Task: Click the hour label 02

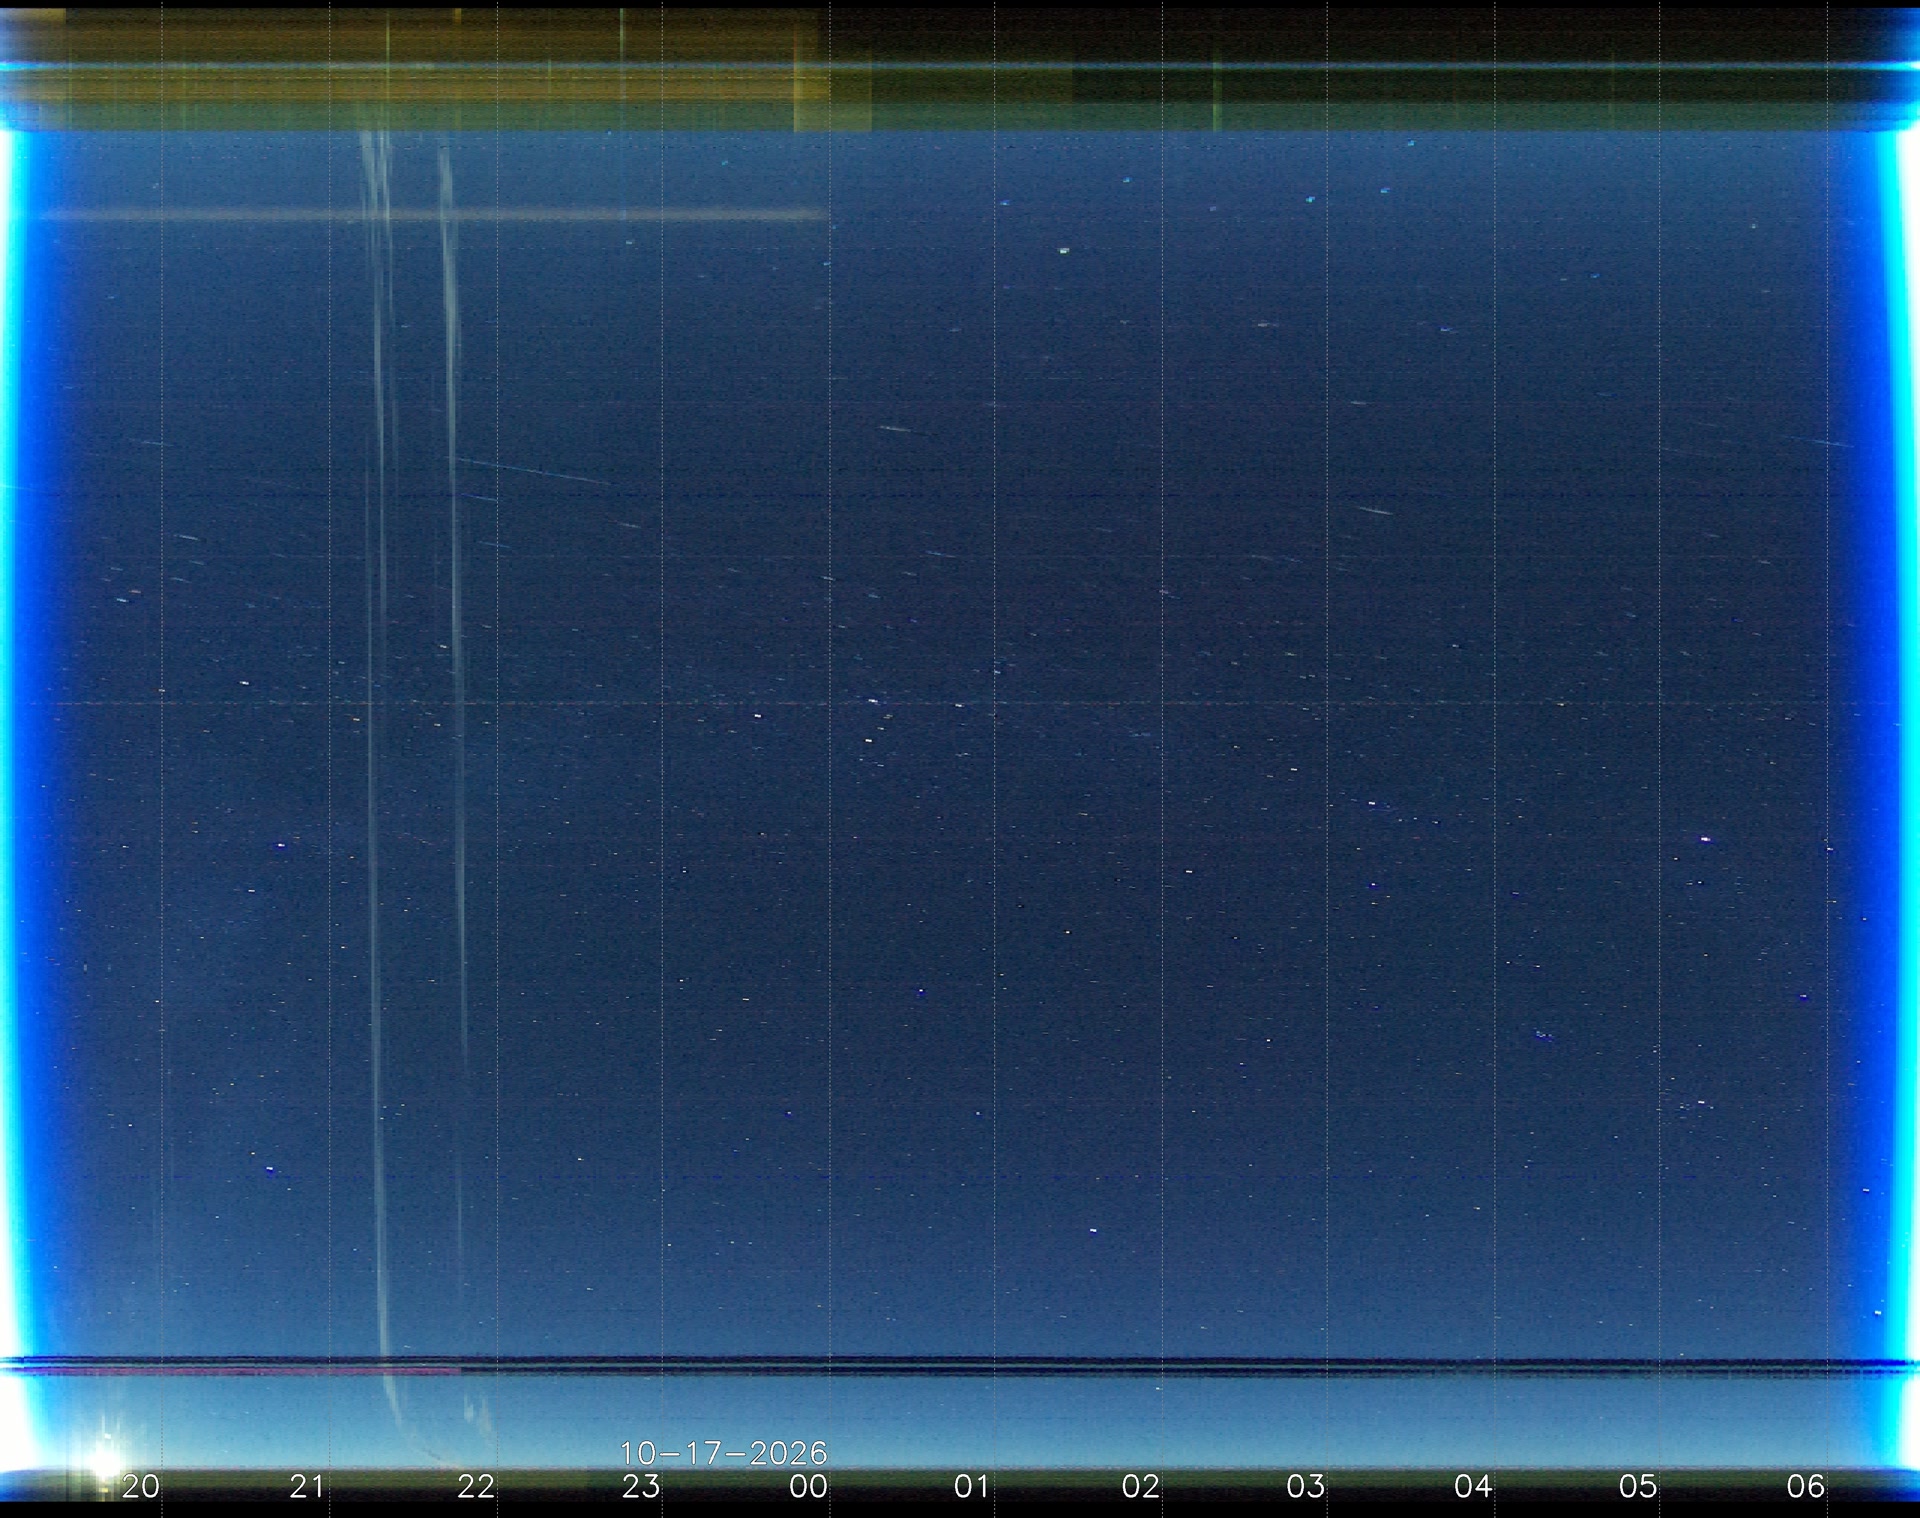Action: (1140, 1486)
